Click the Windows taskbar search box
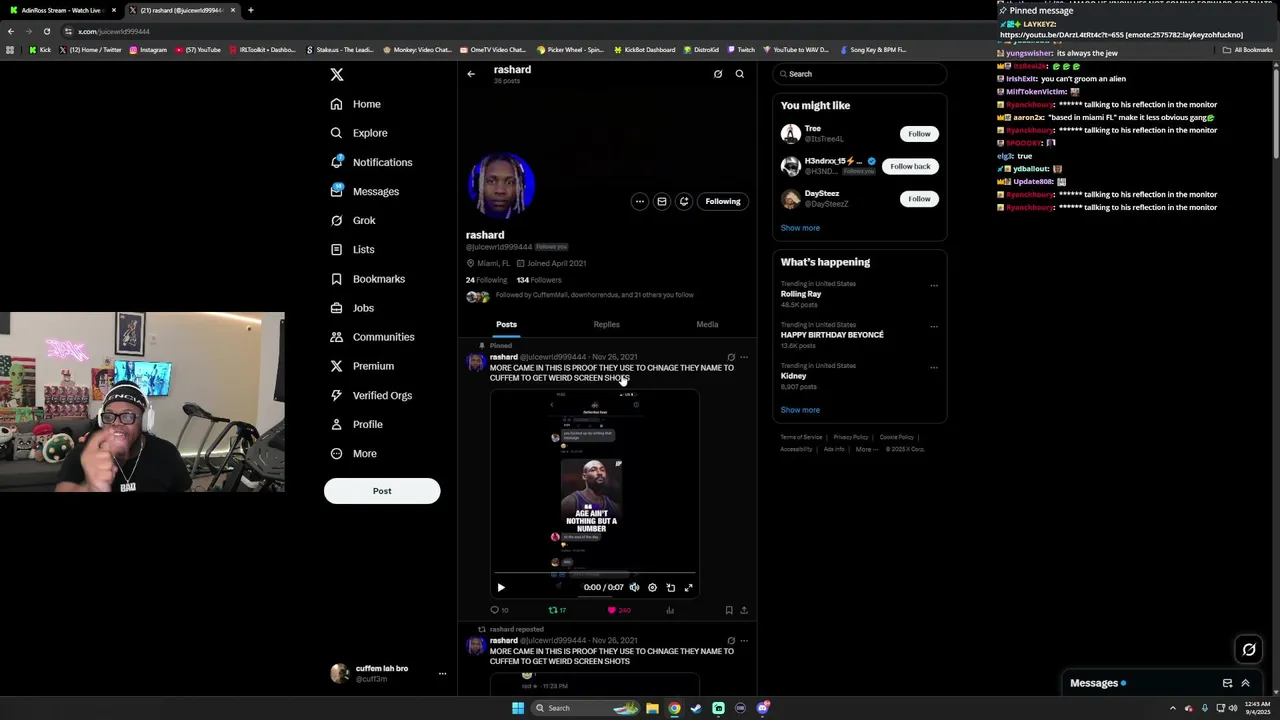Viewport: 1280px width, 720px height. 587,708
